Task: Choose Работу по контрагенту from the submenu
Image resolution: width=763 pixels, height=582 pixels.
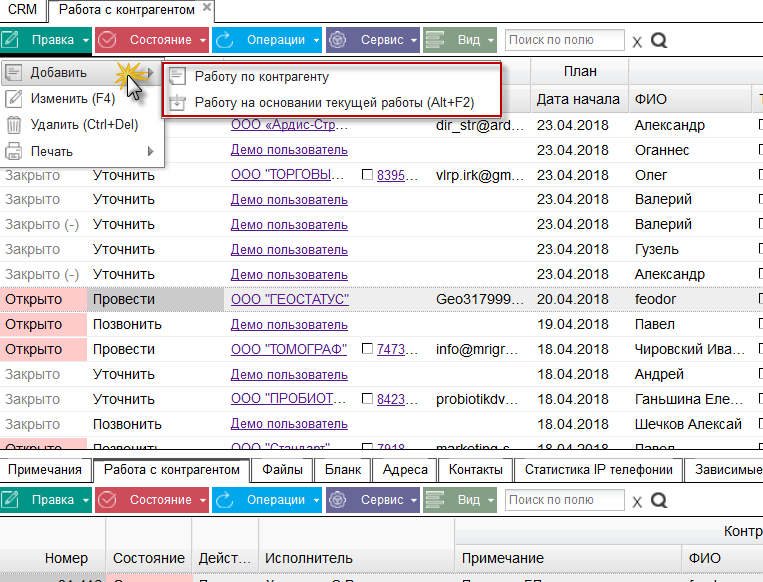Action: pyautogui.click(x=262, y=76)
